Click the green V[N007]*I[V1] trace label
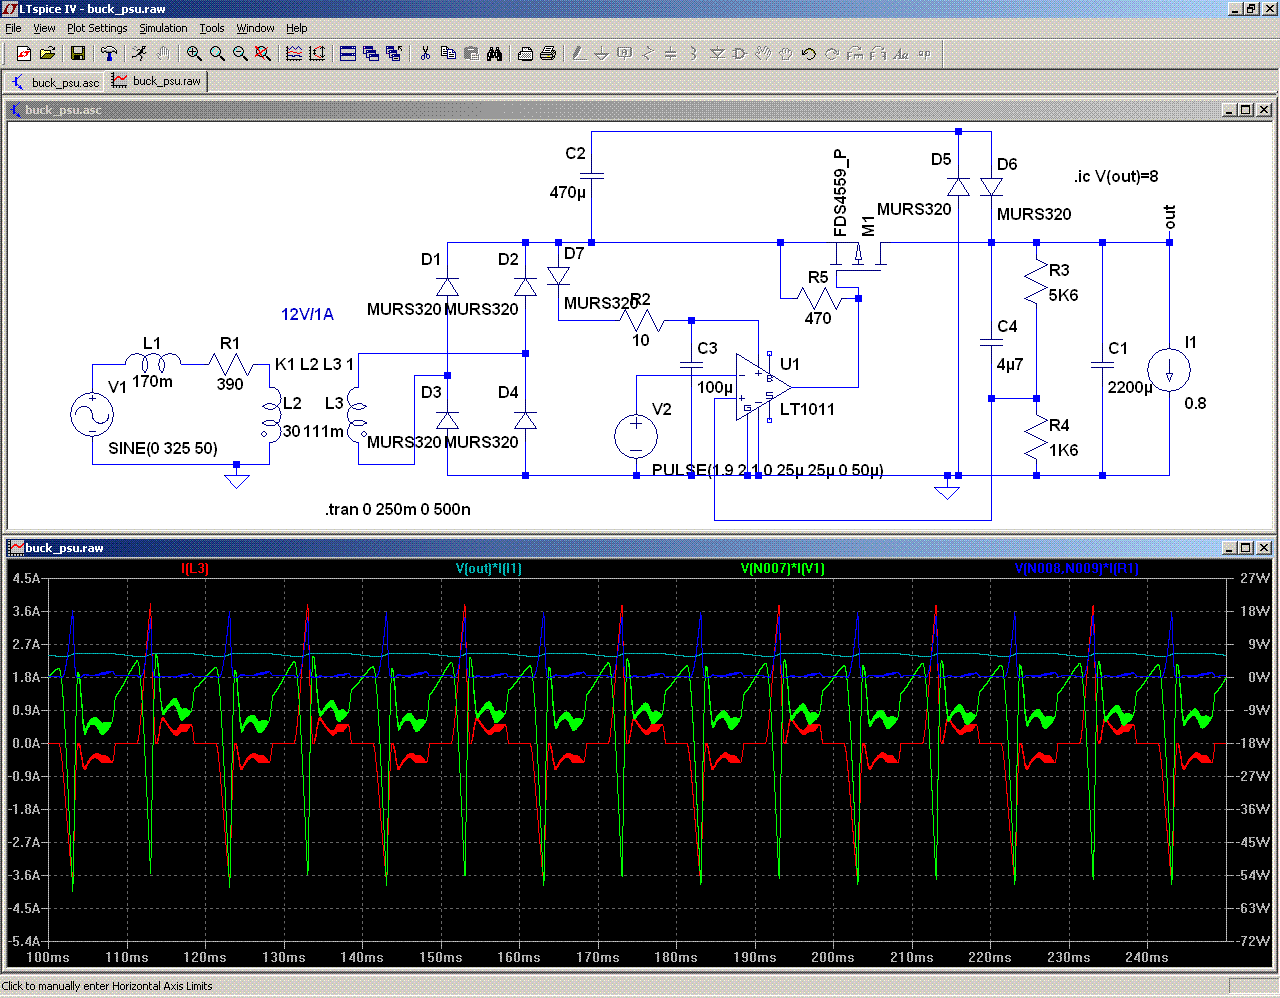The image size is (1280, 998). [x=782, y=569]
